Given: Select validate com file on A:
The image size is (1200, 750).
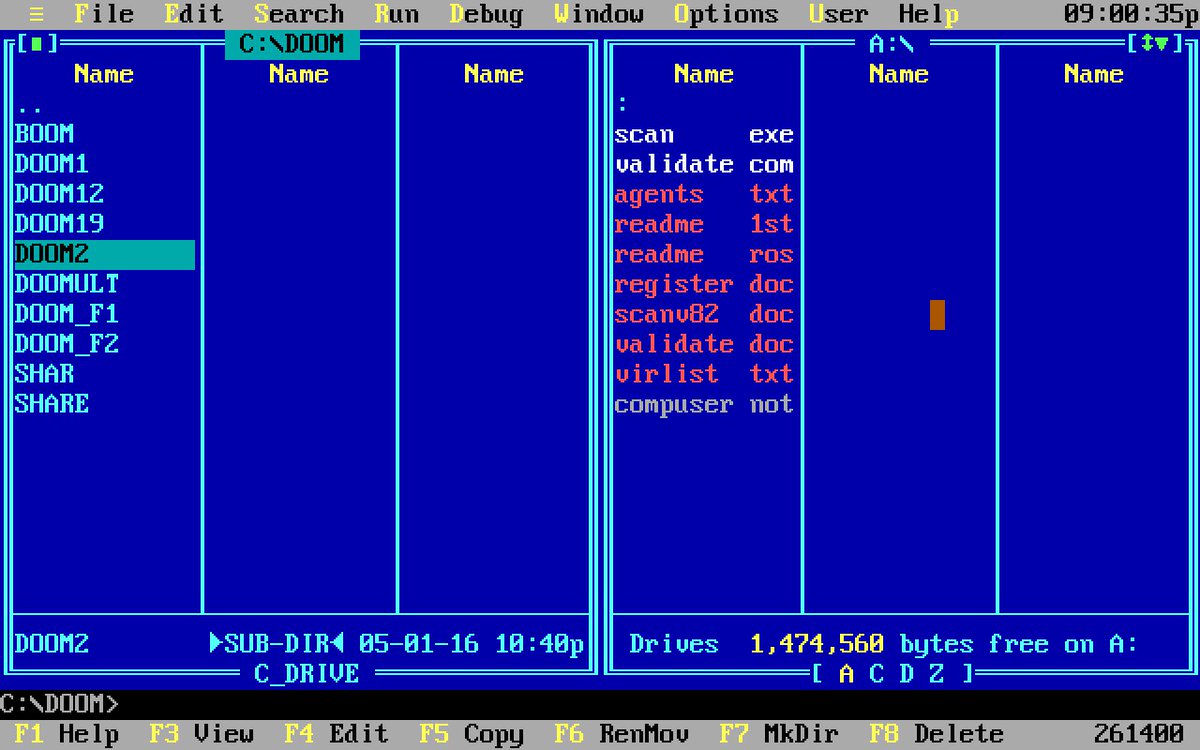Looking at the screenshot, I should [x=704, y=164].
